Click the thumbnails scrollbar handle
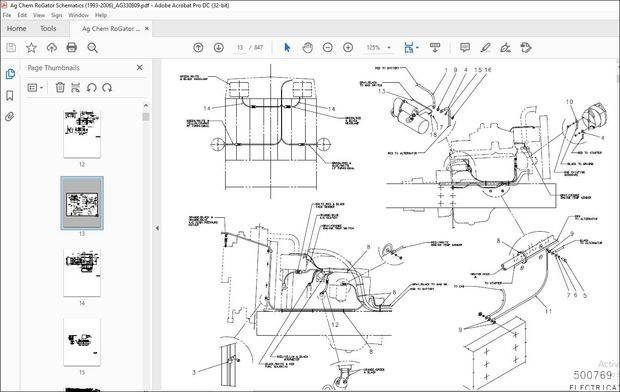The height and width of the screenshot is (392, 620). 146,117
